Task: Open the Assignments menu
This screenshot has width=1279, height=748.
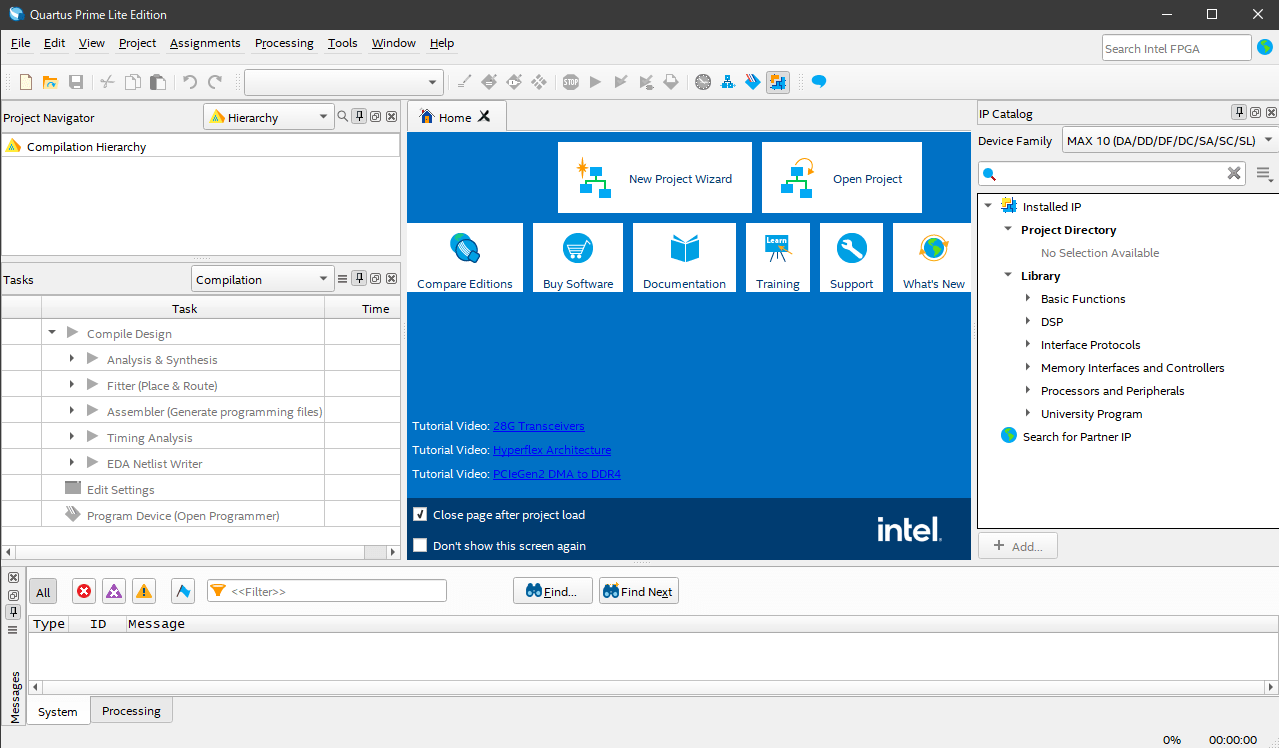Action: pyautogui.click(x=205, y=43)
